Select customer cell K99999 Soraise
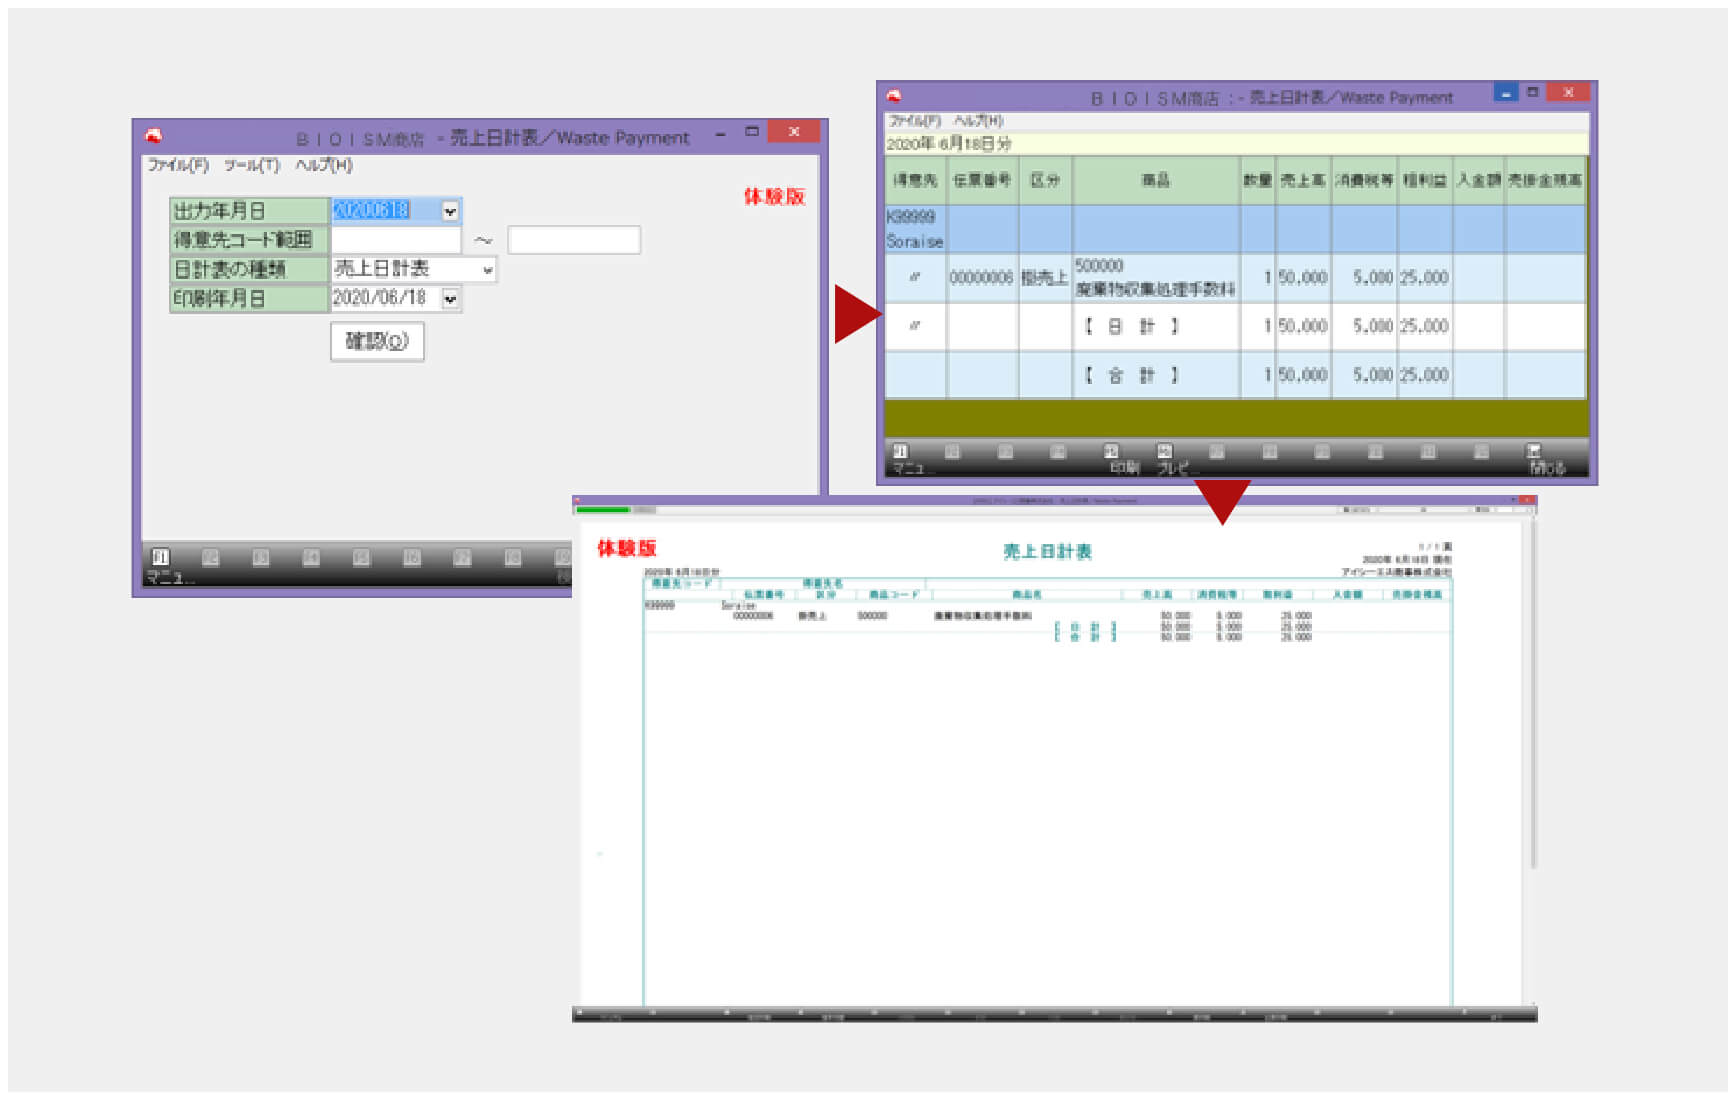Image resolution: width=1736 pixels, height=1100 pixels. pos(915,229)
